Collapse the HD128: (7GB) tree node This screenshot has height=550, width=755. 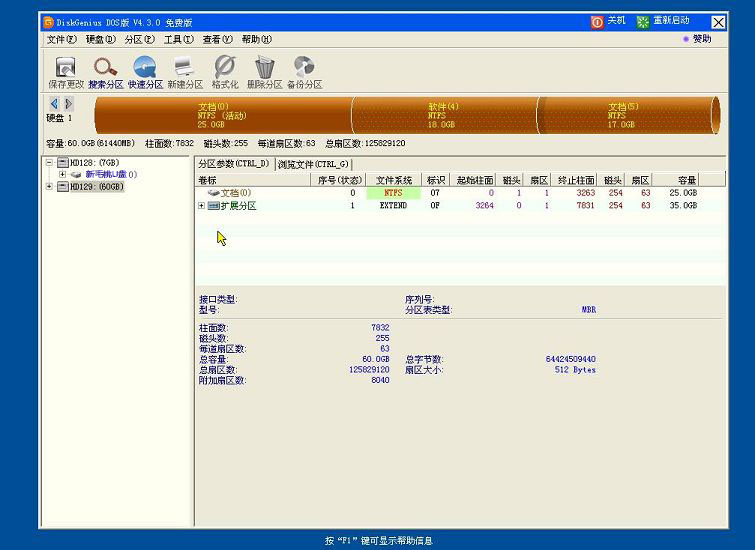(x=49, y=163)
